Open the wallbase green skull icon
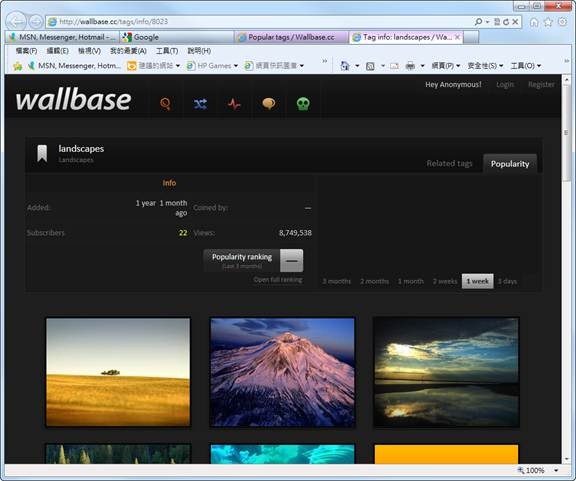576x481 pixels. tap(303, 104)
